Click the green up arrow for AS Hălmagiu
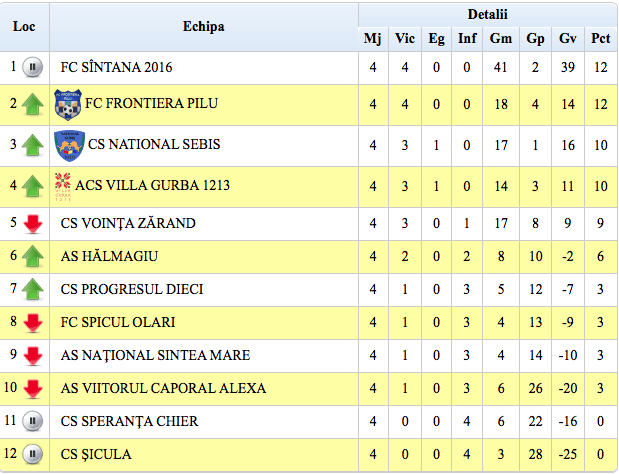 (x=33, y=258)
